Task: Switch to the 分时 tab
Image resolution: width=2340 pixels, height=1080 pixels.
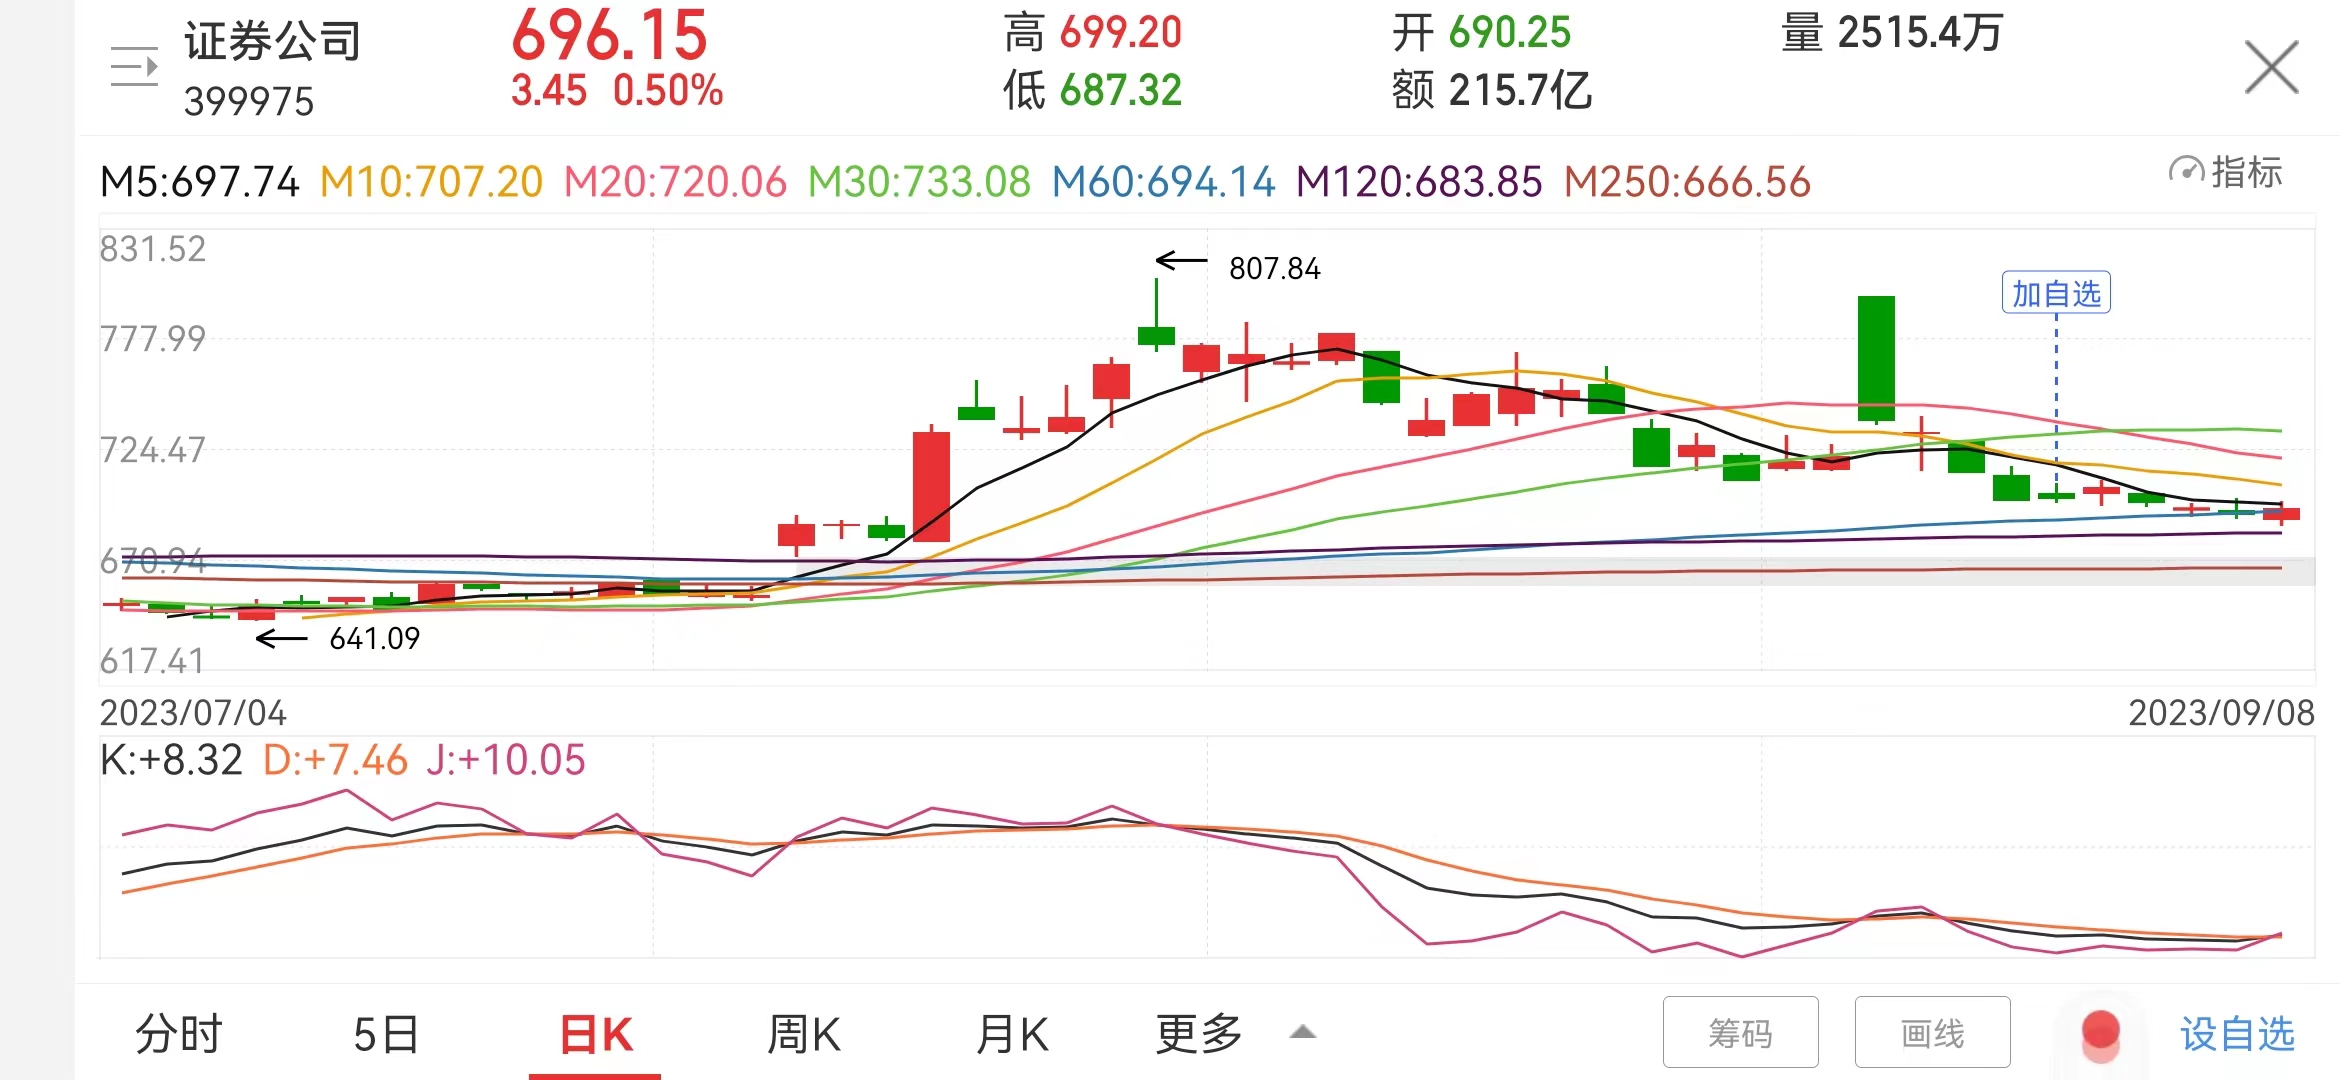Action: [x=179, y=1034]
